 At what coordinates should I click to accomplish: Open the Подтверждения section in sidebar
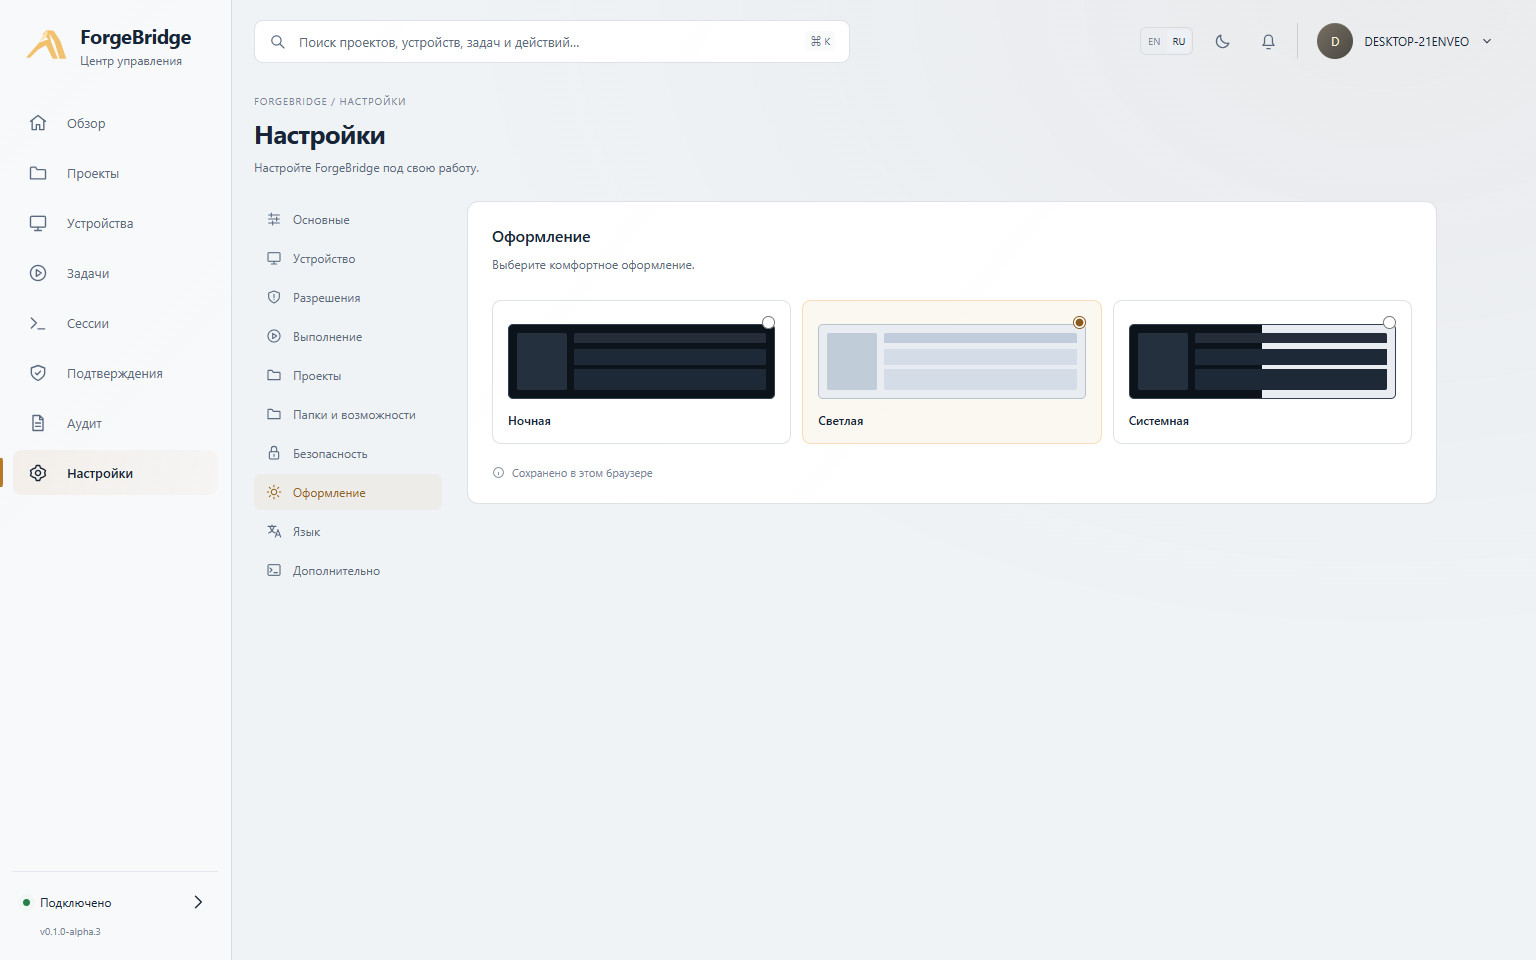[x=115, y=373]
